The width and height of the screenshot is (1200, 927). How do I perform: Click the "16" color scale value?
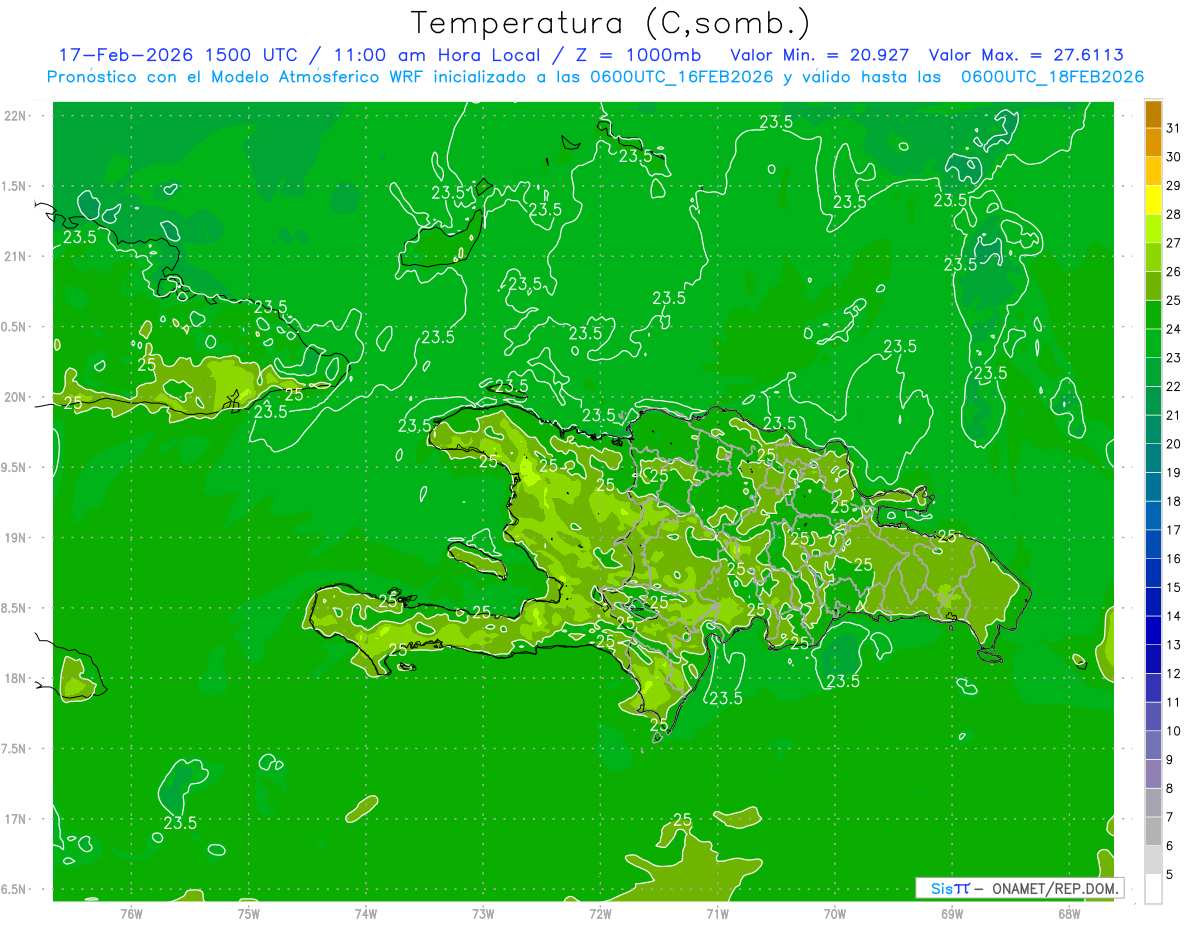(x=1174, y=559)
